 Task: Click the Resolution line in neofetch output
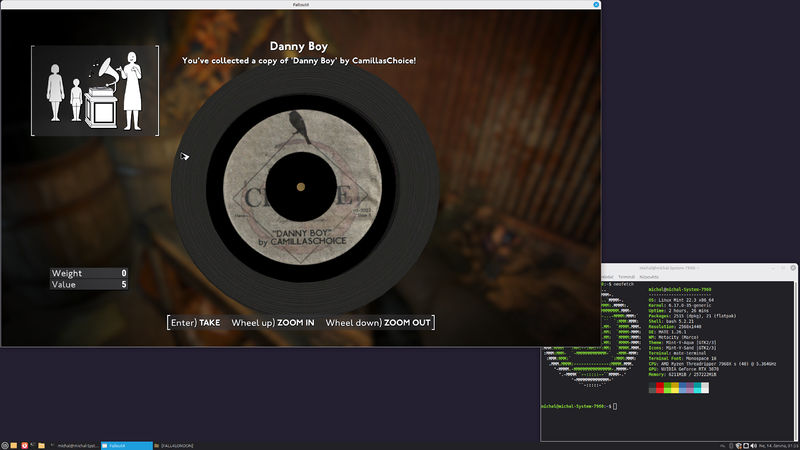675,327
